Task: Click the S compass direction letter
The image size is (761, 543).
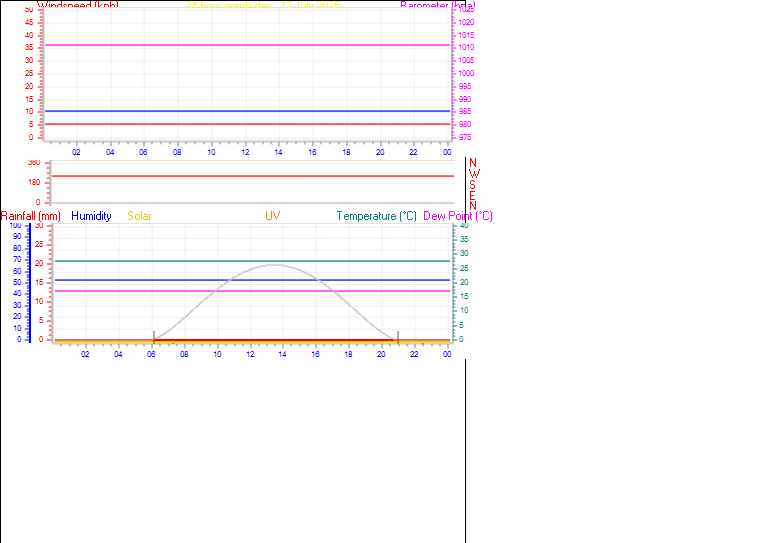Action: 473,185
